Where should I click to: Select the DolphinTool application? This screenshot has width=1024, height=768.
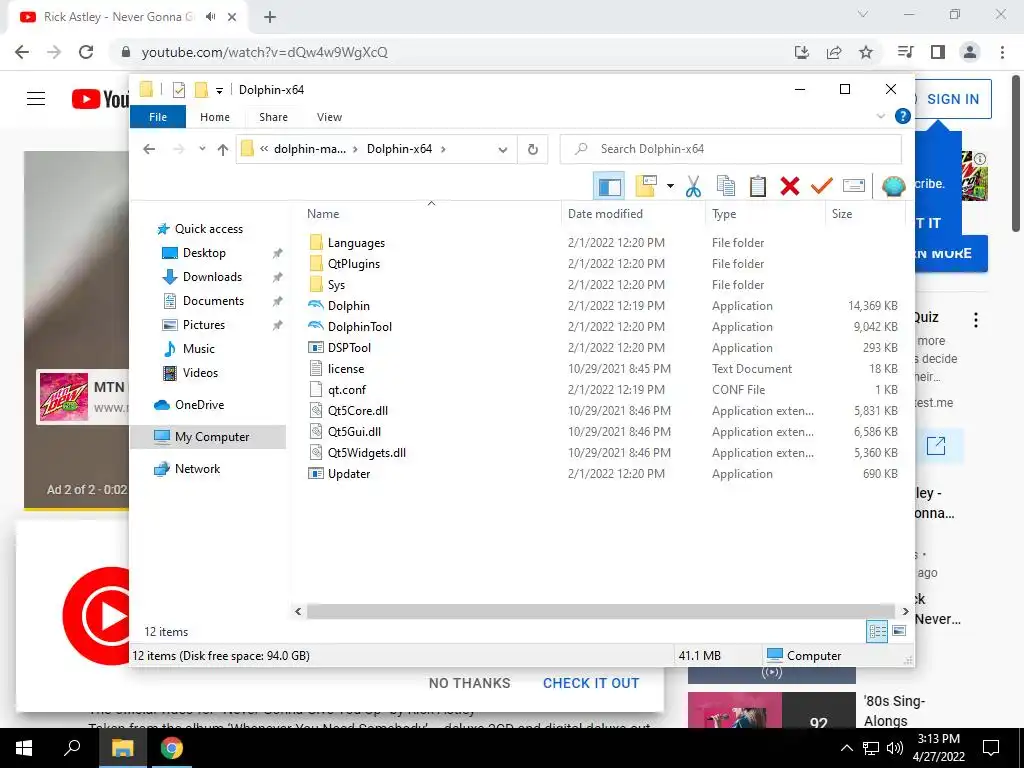click(x=360, y=327)
